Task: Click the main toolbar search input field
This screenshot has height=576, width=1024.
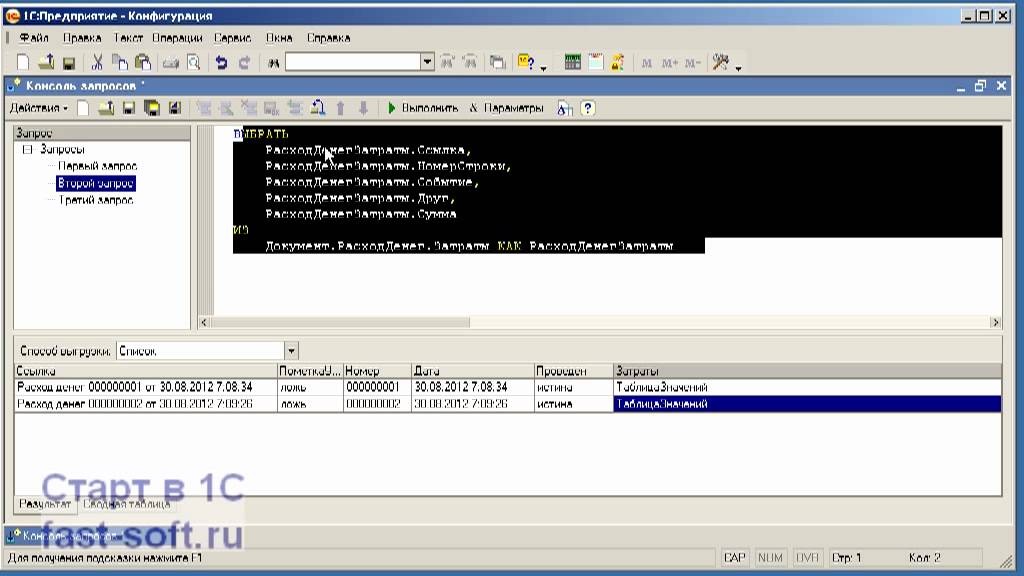Action: coord(353,62)
